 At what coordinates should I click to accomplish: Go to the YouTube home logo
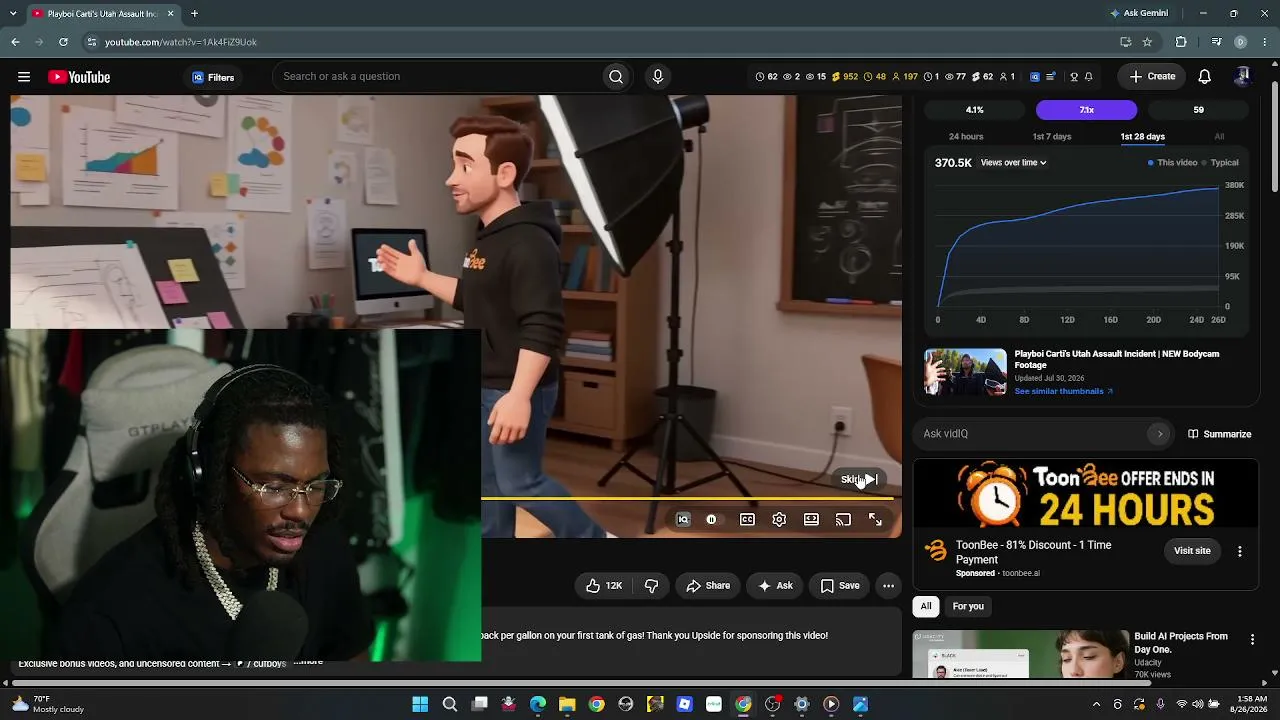[79, 77]
